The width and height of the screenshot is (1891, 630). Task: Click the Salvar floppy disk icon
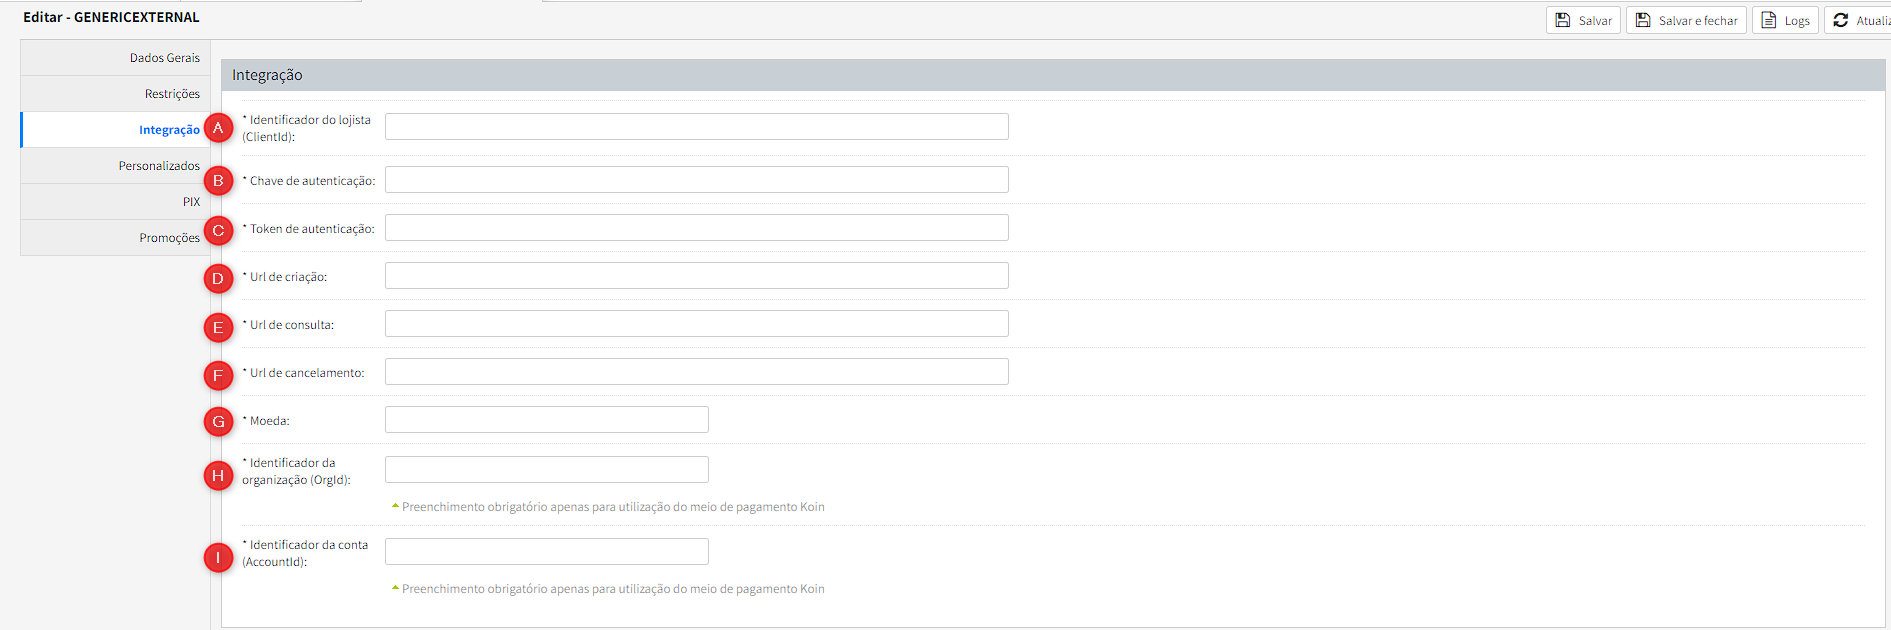pos(1563,20)
